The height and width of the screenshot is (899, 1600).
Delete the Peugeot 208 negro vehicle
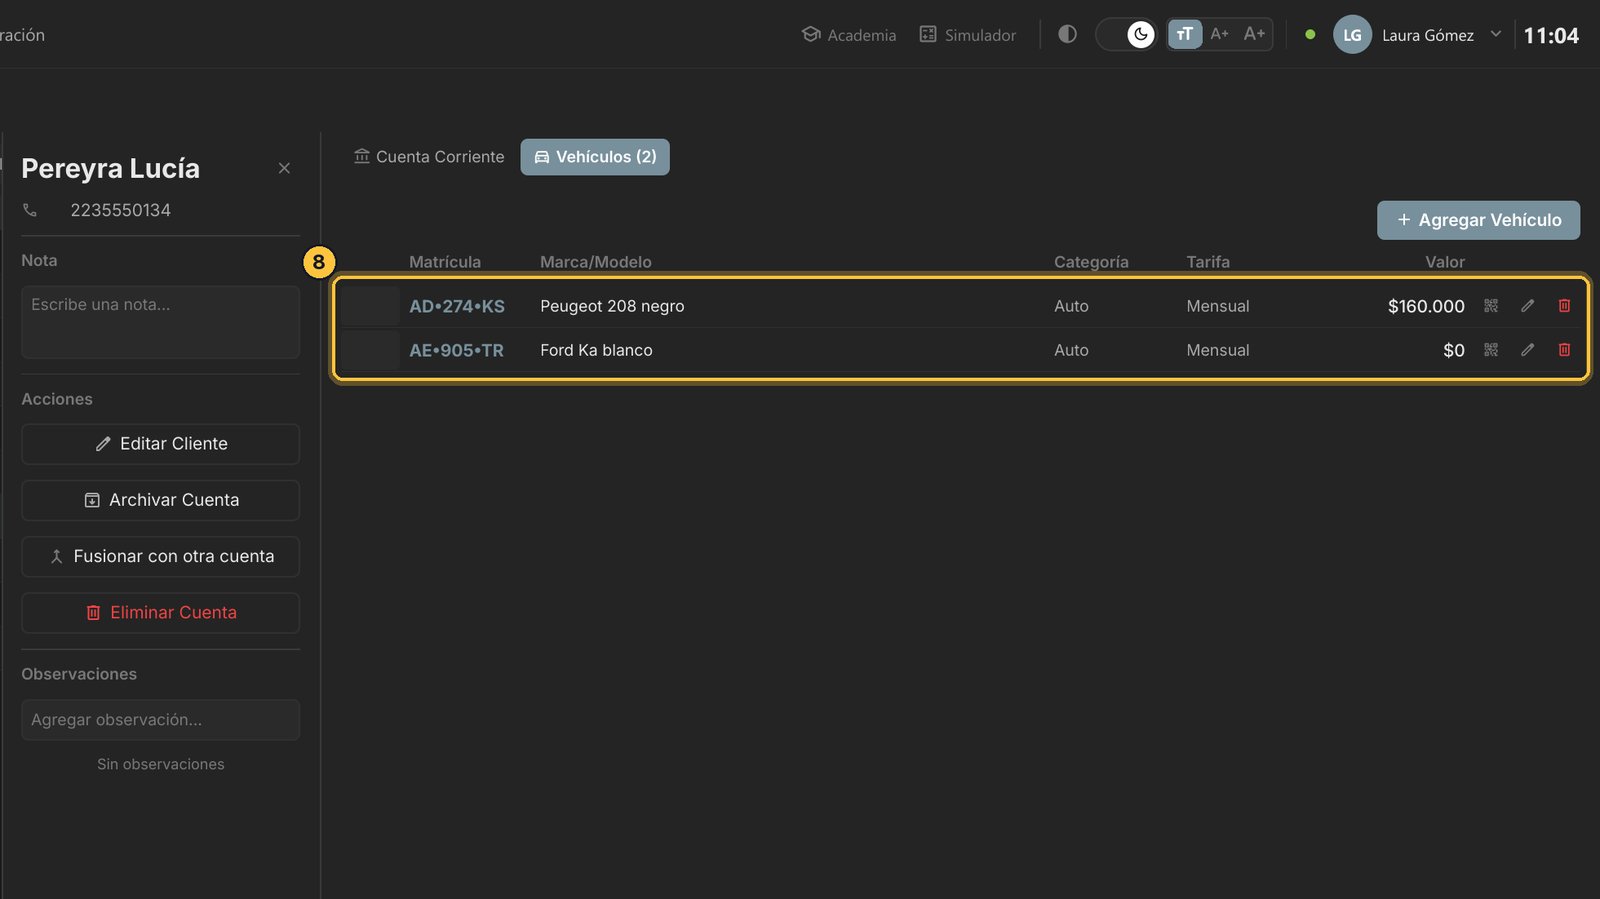pyautogui.click(x=1564, y=306)
